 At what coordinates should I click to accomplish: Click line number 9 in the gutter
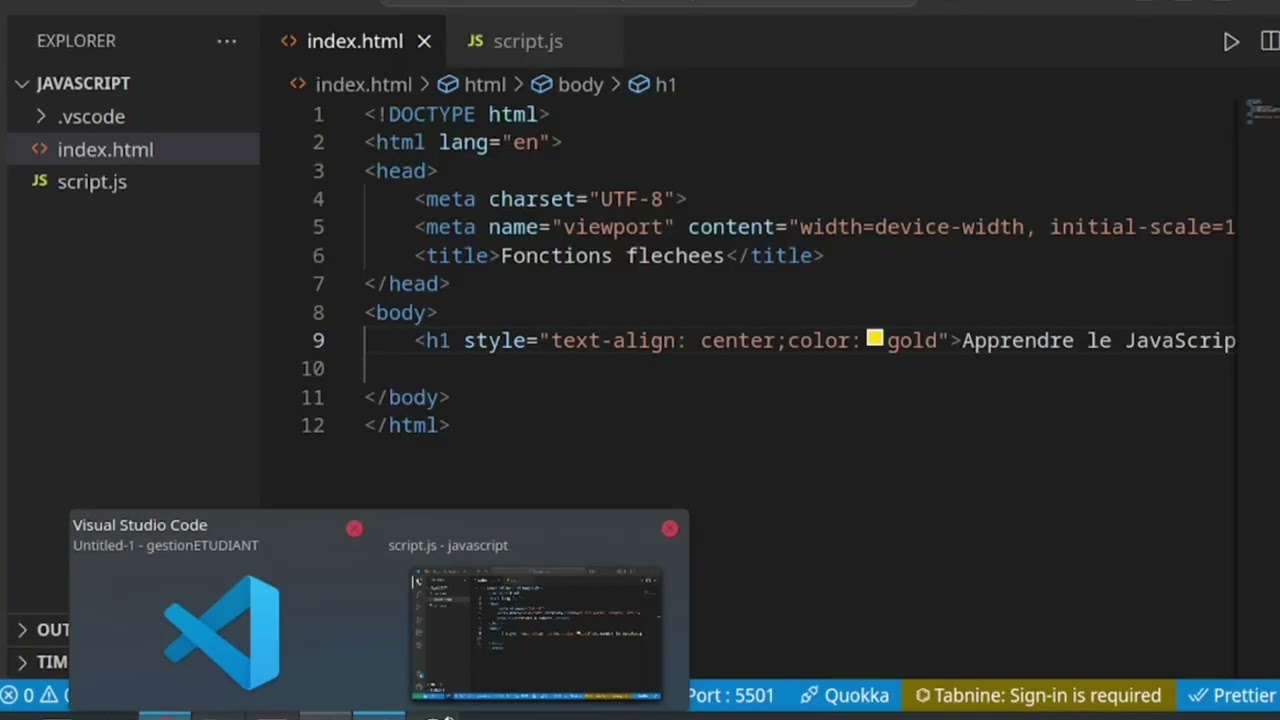point(318,340)
